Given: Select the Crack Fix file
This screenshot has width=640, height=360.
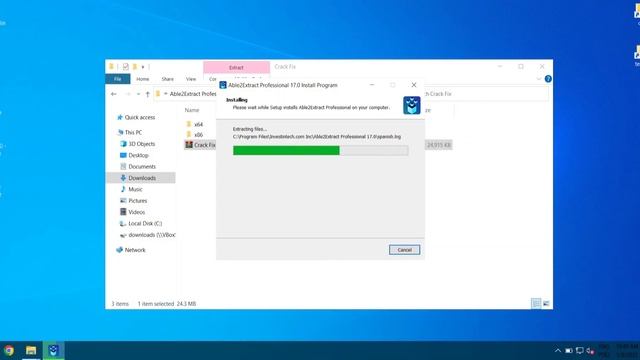Looking at the screenshot, I should click(x=200, y=145).
